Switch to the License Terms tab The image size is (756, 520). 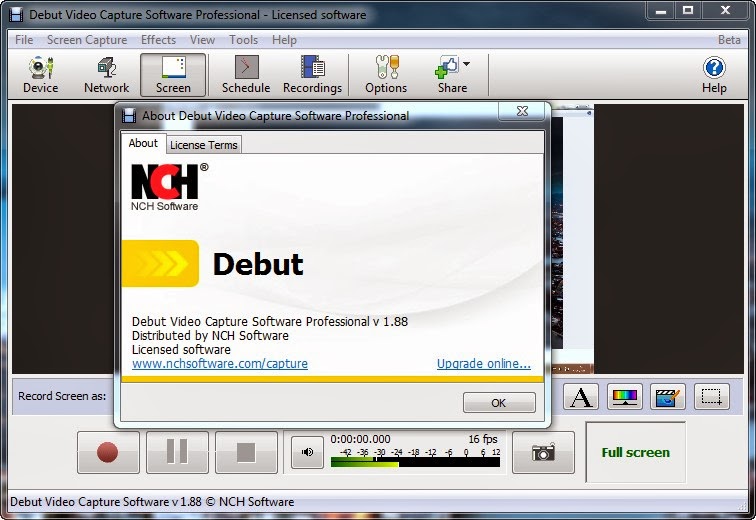click(203, 145)
